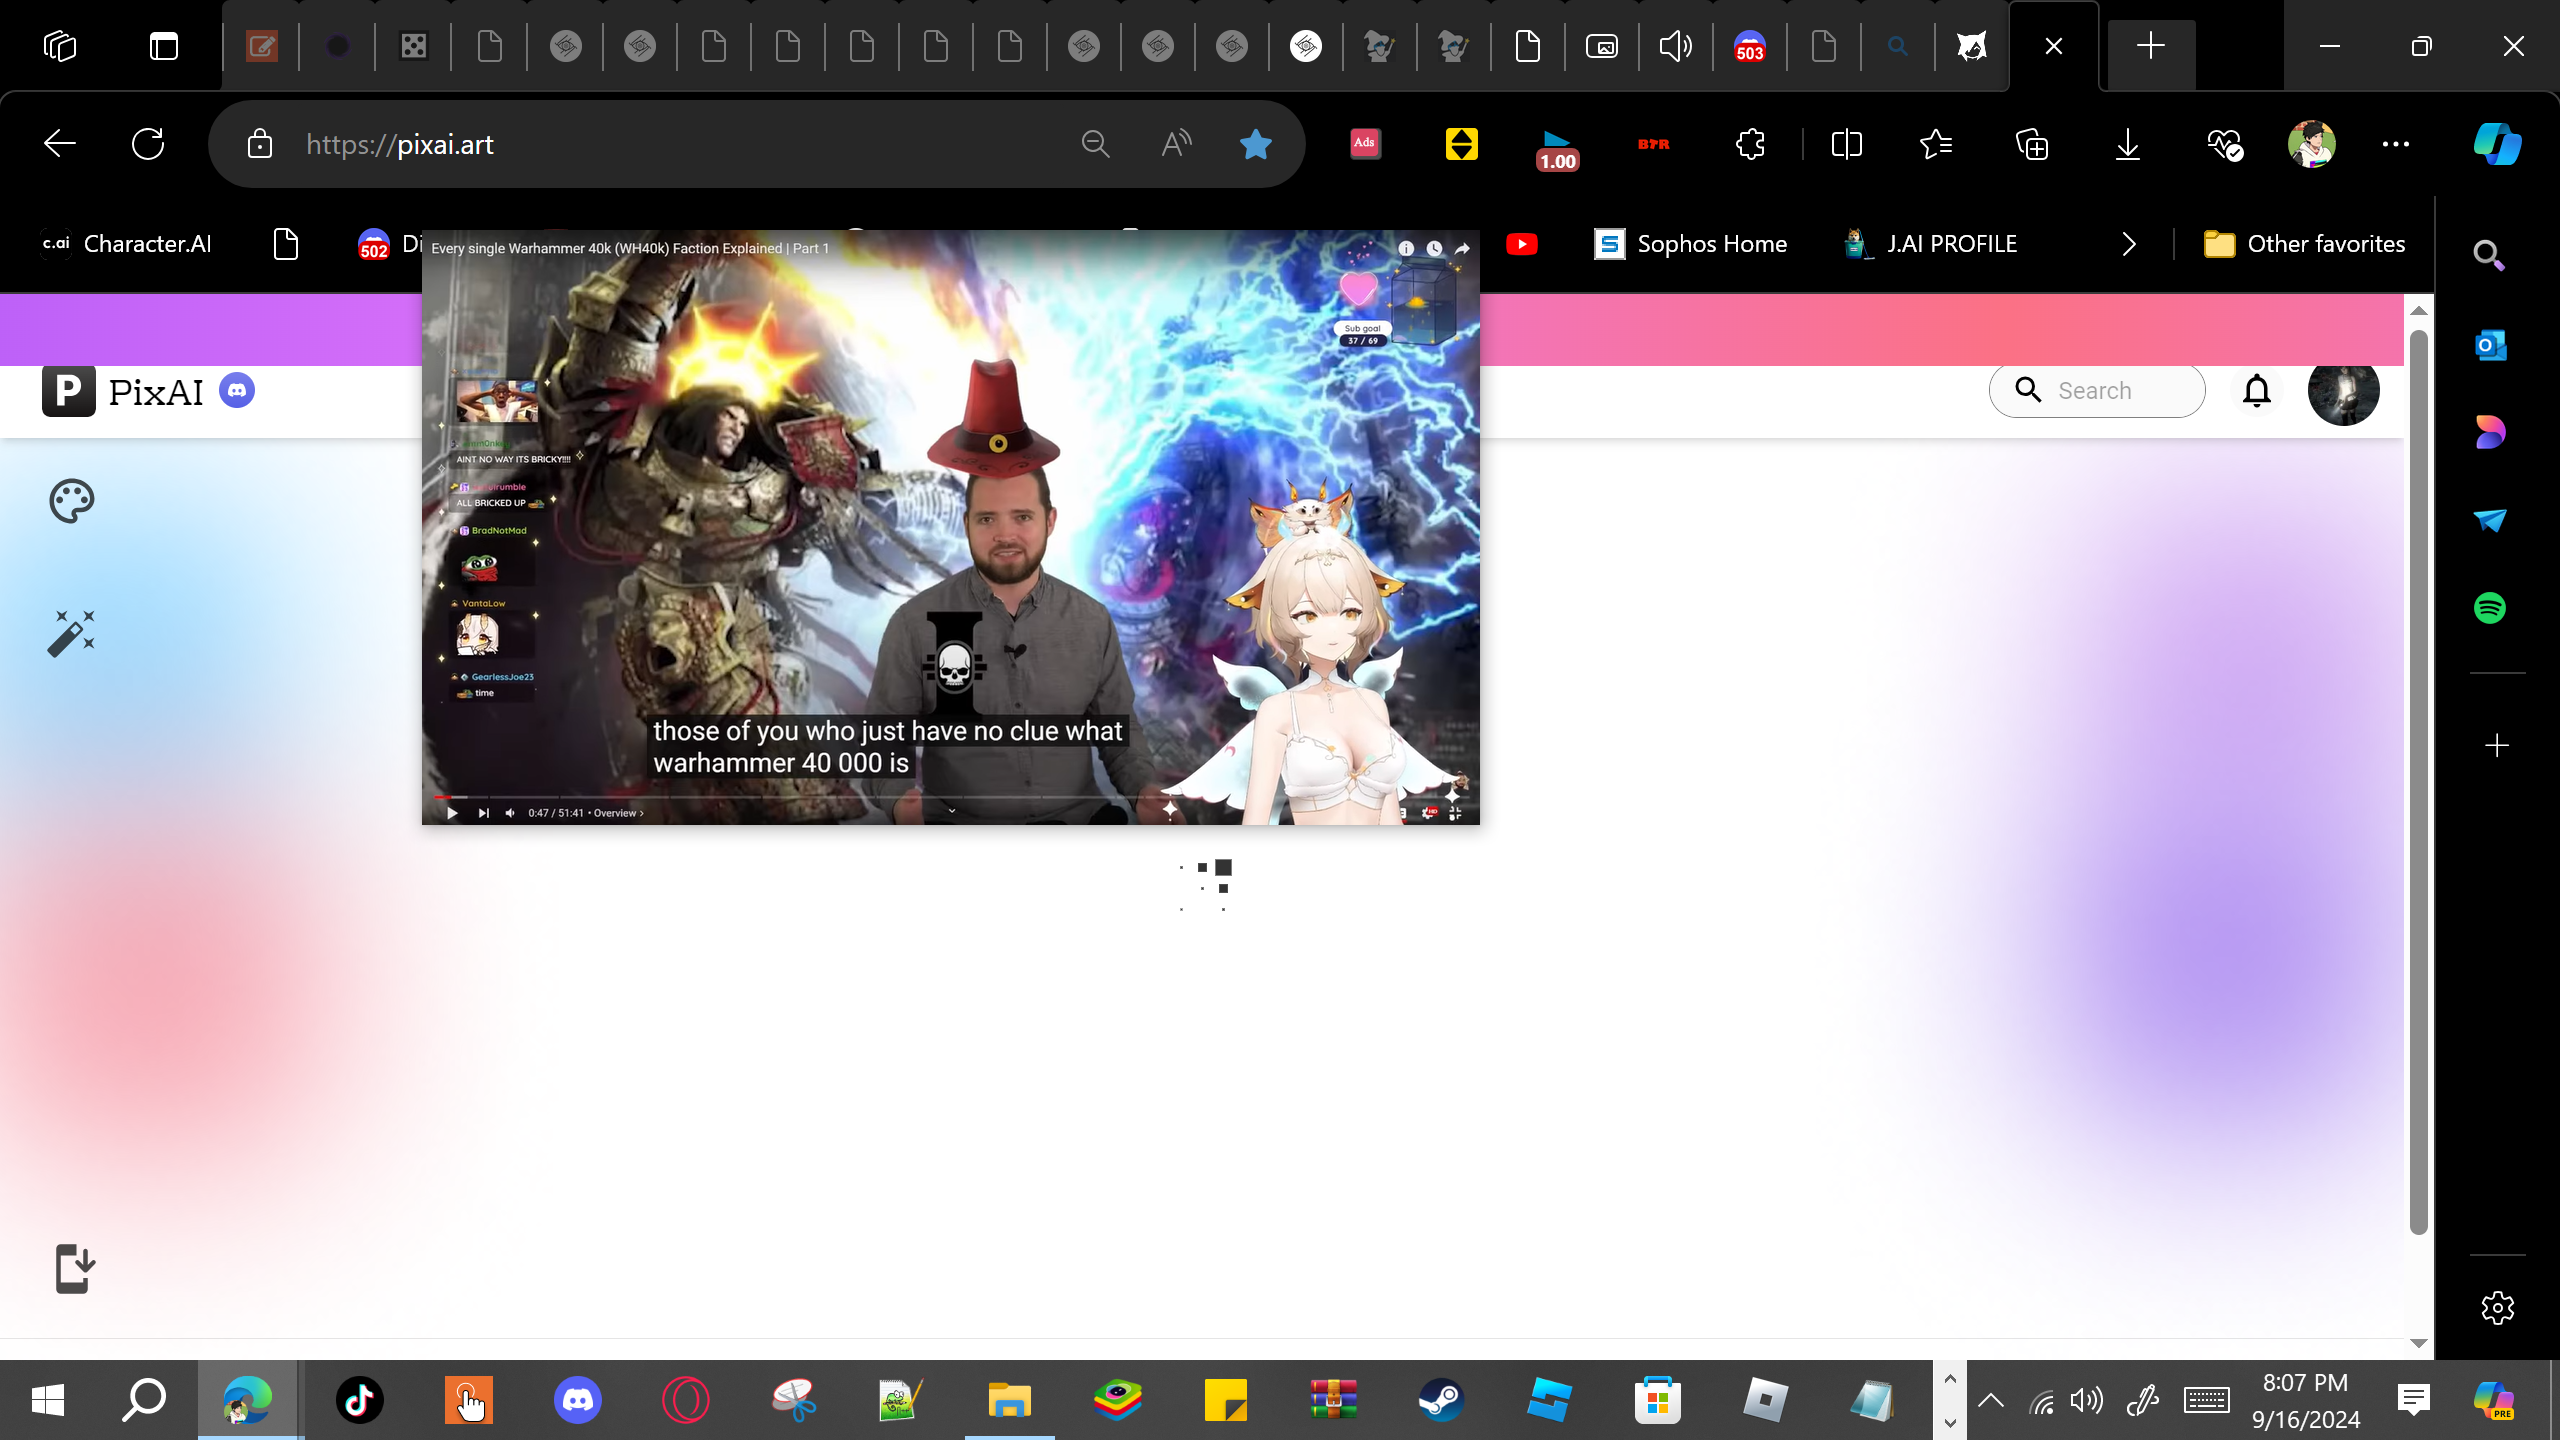Open Telegram in the Edge sidebar
Screen dimensions: 2560x1440
pyautogui.click(x=2490, y=520)
